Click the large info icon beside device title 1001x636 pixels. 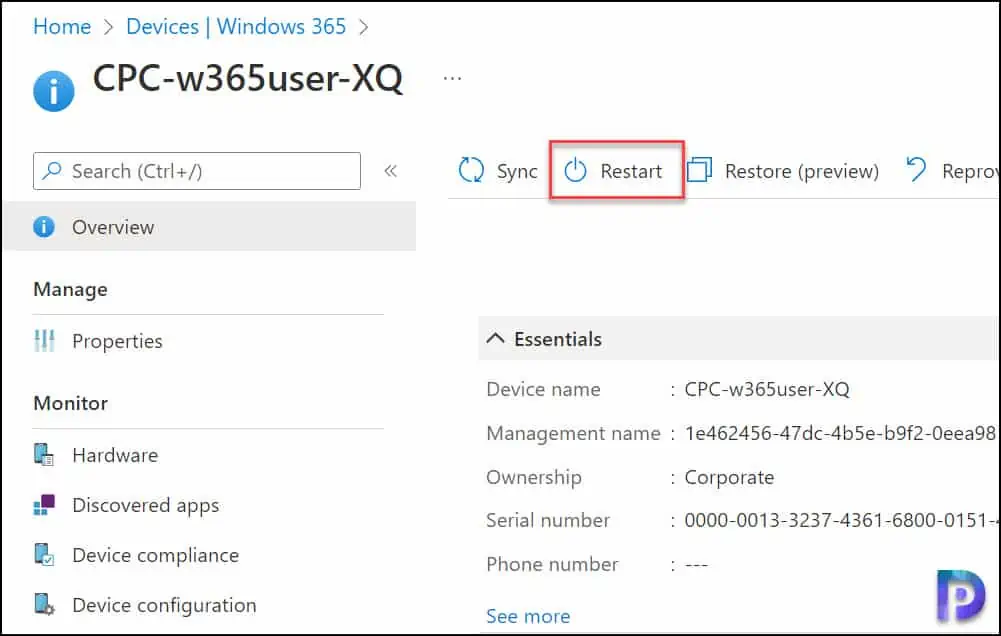(54, 91)
